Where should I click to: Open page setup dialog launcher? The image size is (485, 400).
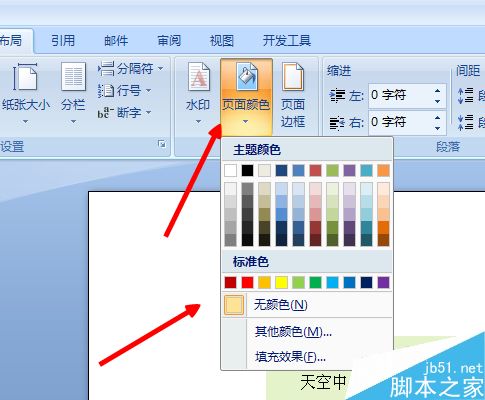[162, 144]
